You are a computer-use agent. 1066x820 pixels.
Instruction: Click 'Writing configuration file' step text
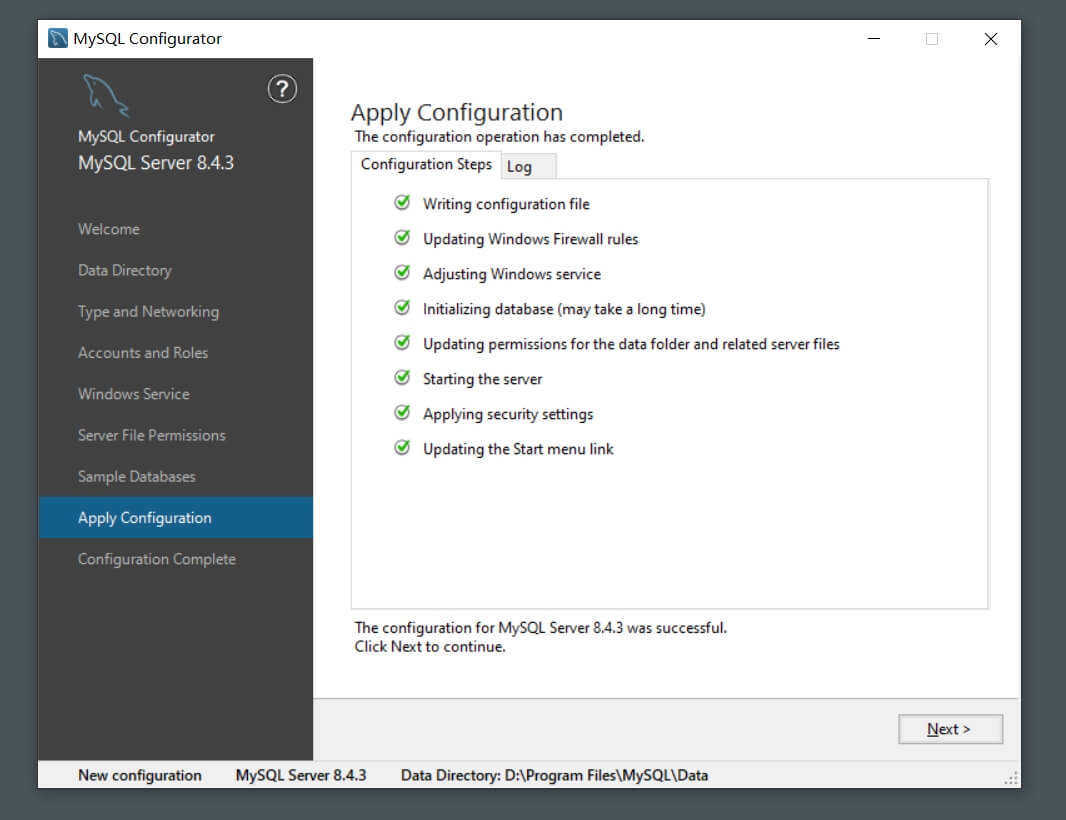tap(506, 204)
